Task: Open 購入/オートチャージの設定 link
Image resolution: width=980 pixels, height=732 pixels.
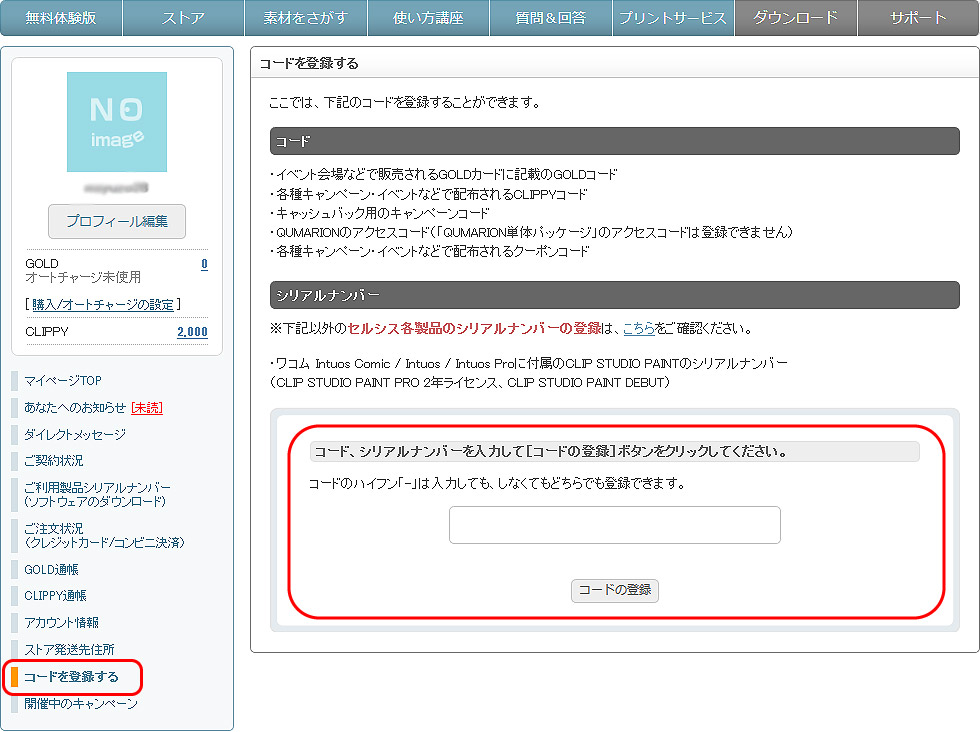Action: [x=103, y=304]
